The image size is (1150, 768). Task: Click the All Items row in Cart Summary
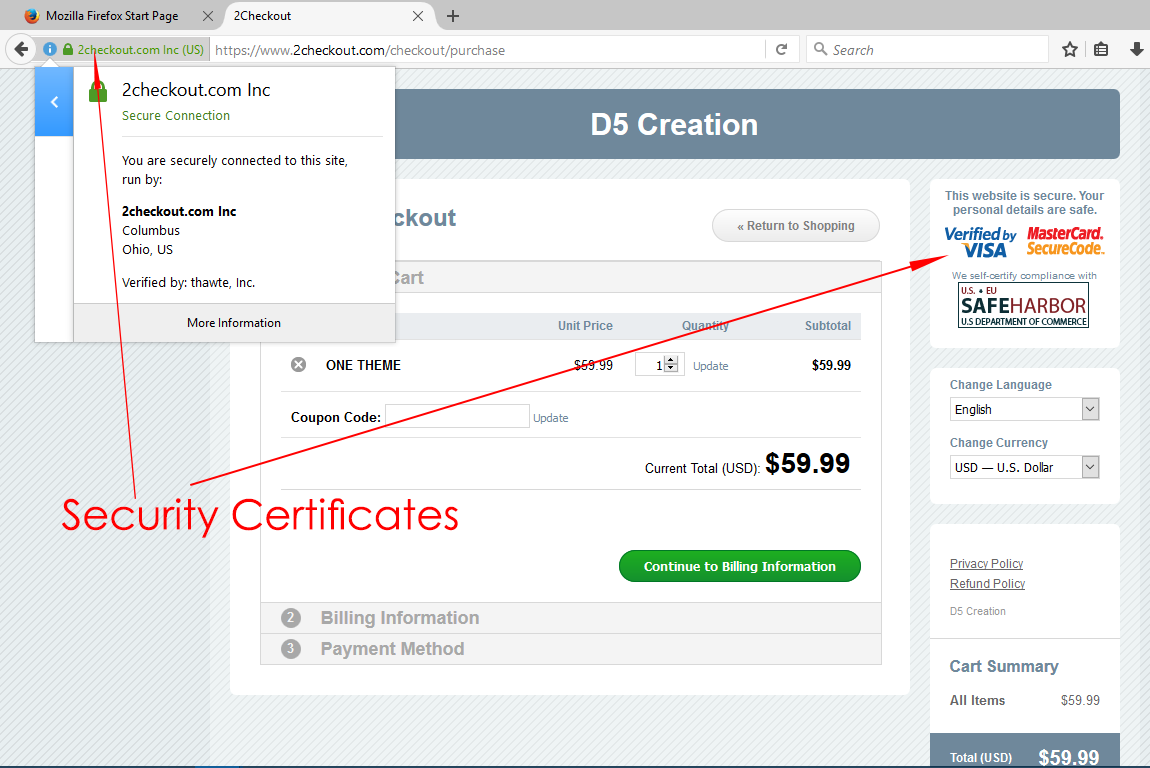1025,701
